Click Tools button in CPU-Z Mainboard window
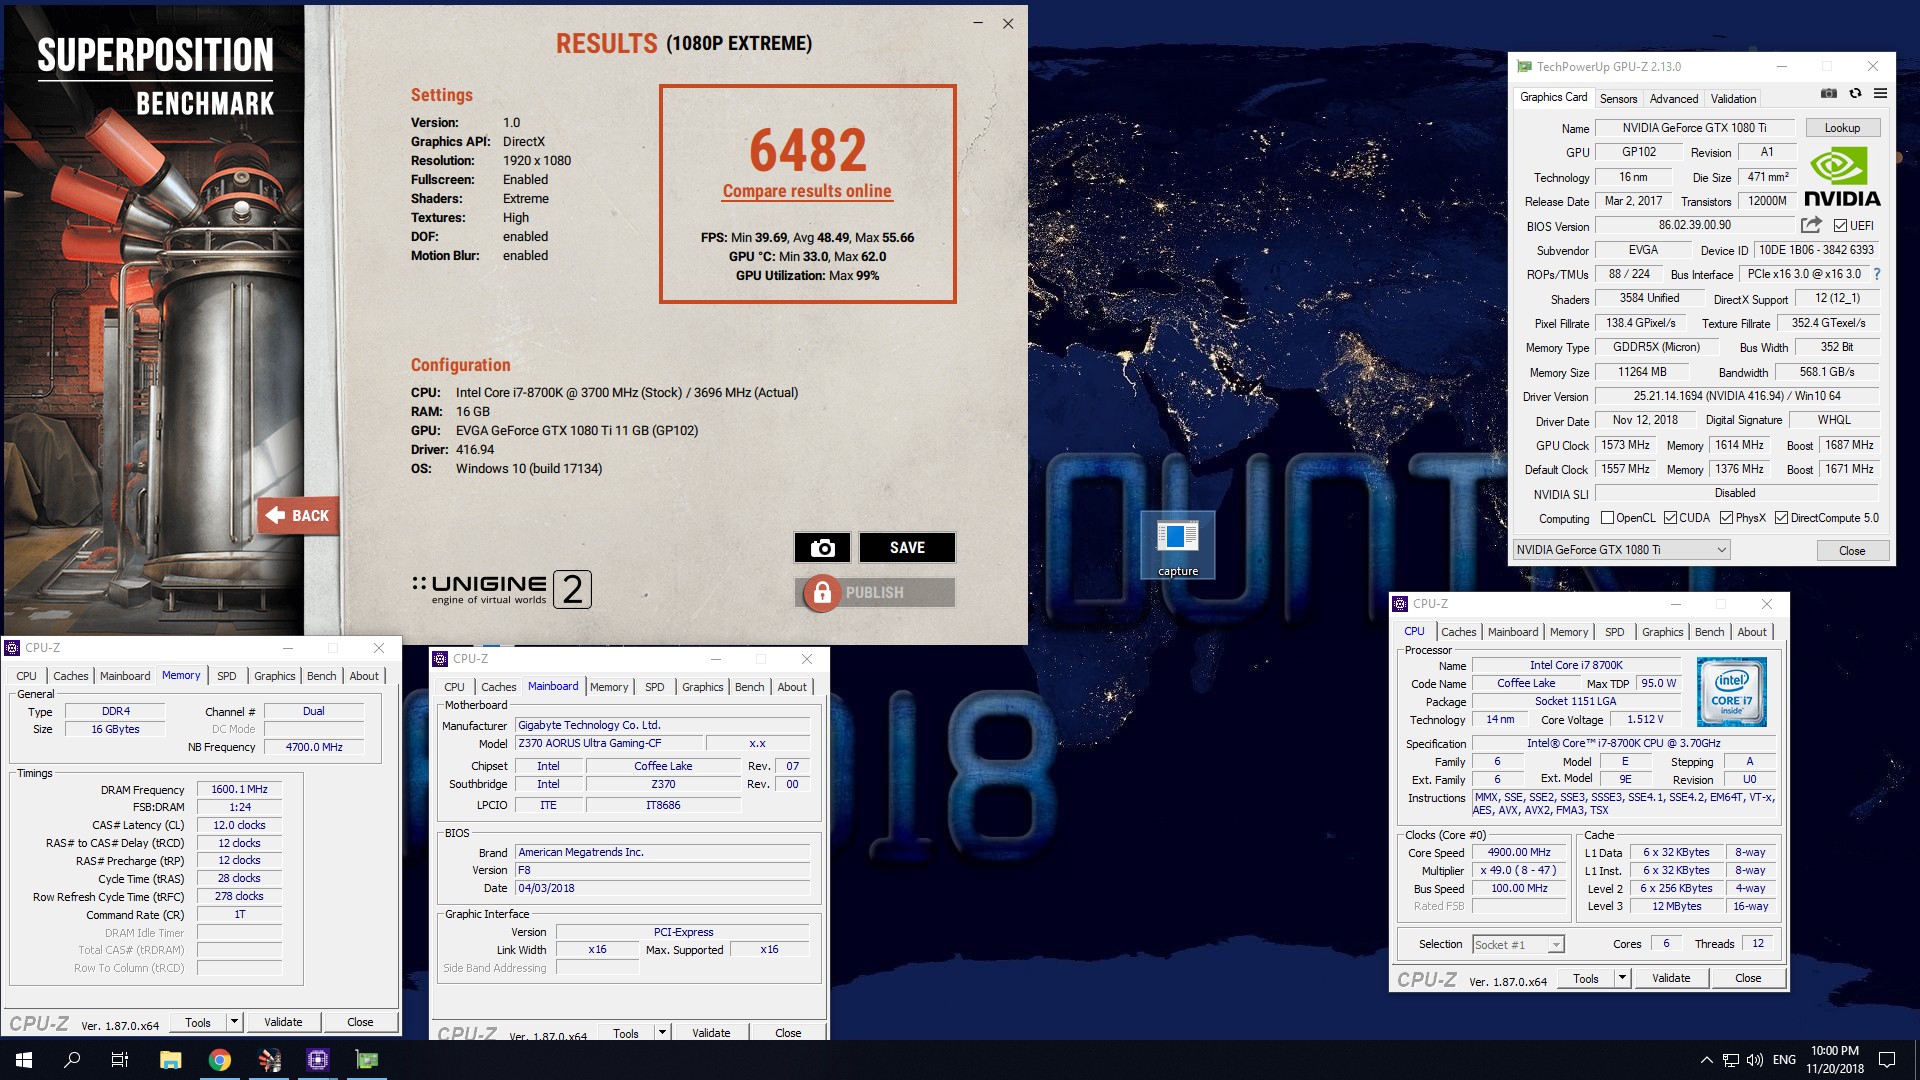The image size is (1920, 1080). 626,1033
